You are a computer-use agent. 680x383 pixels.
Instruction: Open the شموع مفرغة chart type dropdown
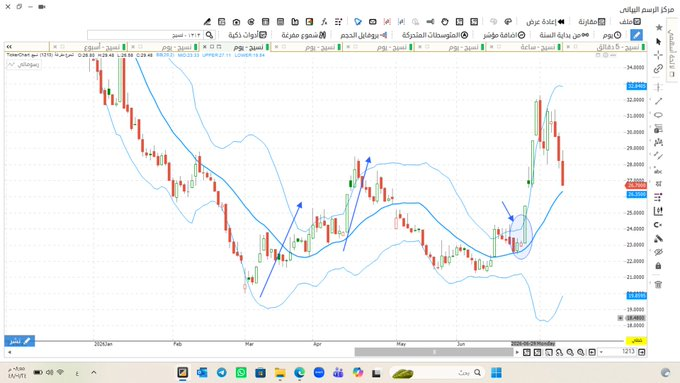tap(304, 35)
